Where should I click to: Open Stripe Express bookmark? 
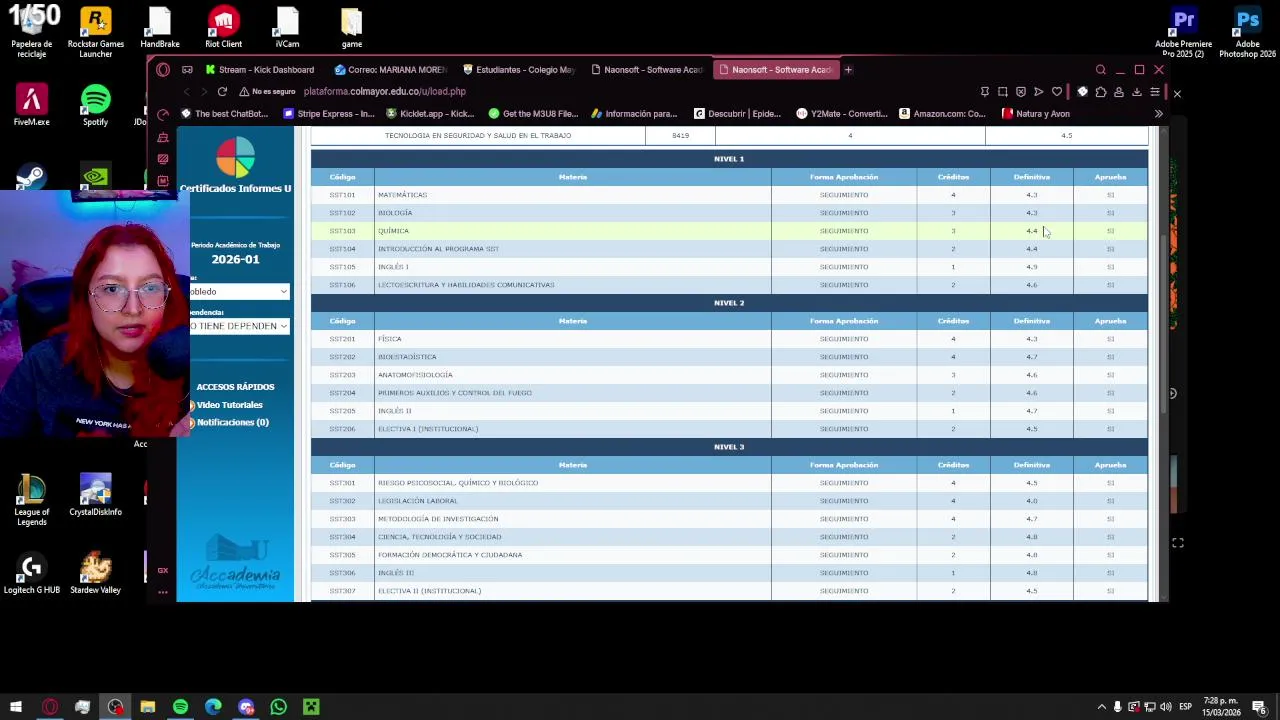[329, 114]
